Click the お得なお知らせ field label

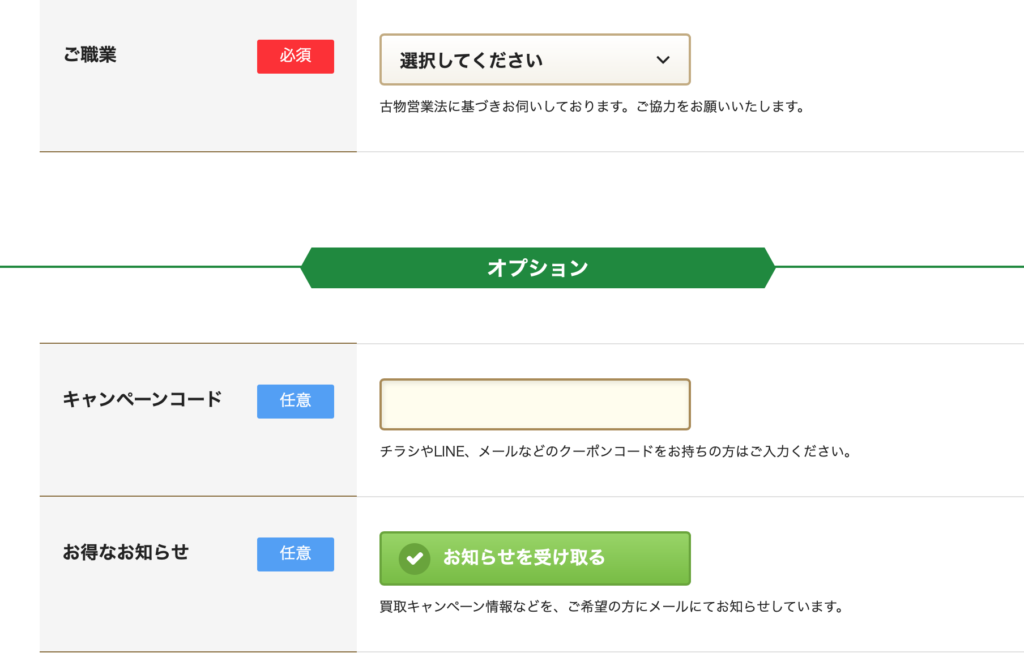pos(126,552)
